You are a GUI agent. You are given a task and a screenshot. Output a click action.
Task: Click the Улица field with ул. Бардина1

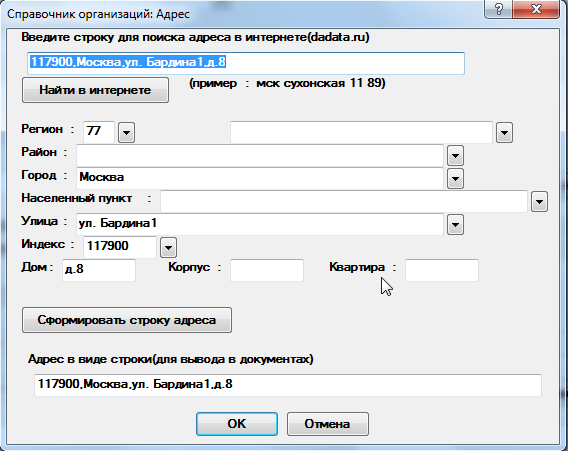260,224
